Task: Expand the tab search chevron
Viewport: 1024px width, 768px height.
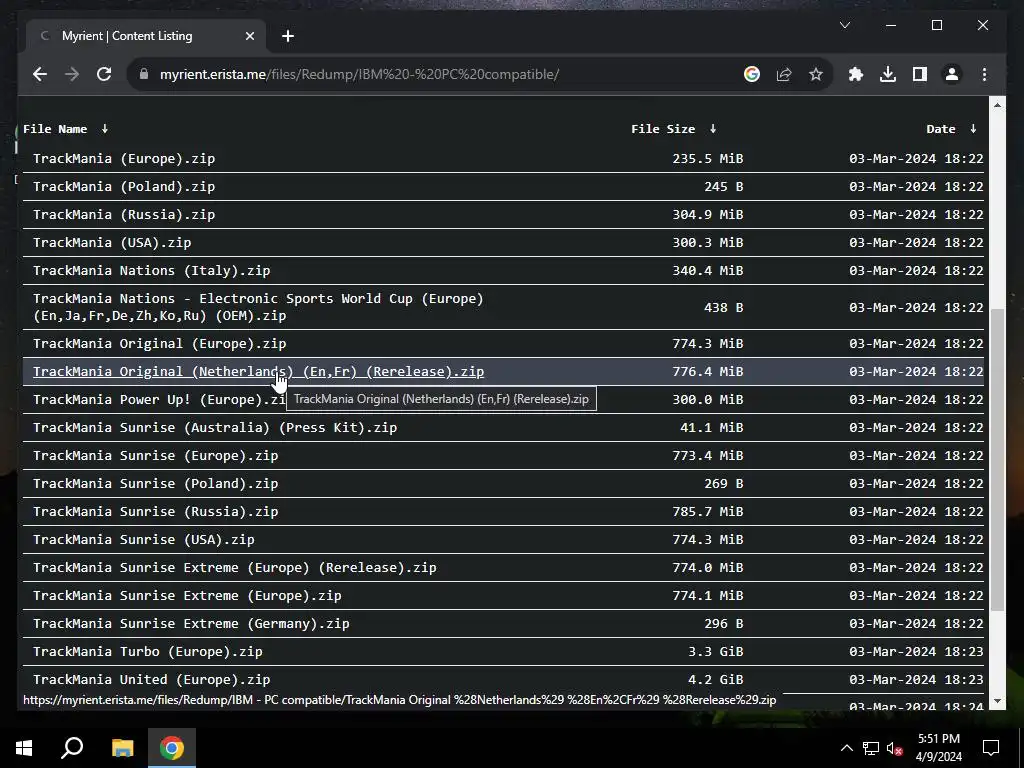Action: [844, 25]
